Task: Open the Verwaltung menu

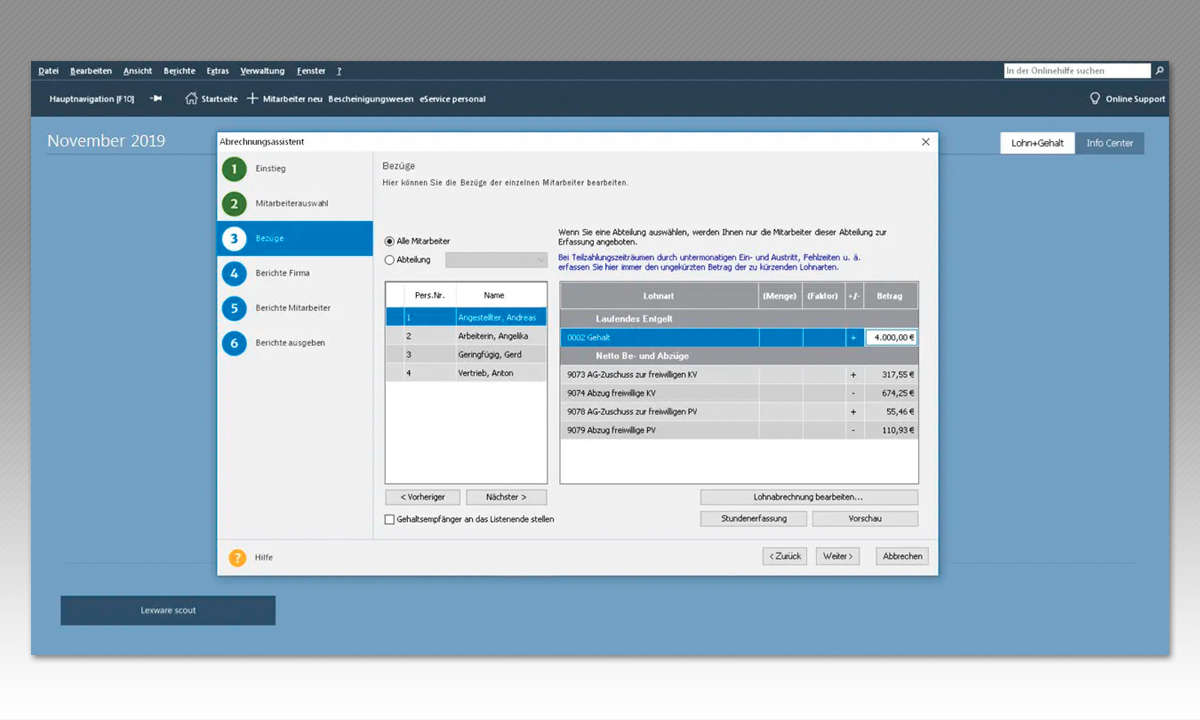Action: (263, 71)
